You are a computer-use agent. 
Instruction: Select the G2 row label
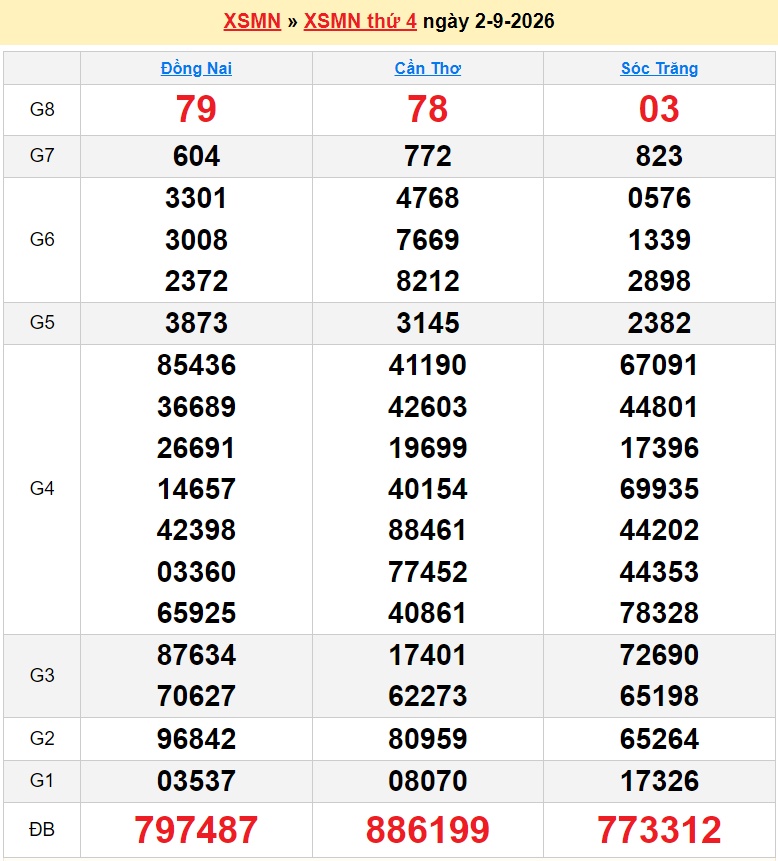[x=42, y=738]
